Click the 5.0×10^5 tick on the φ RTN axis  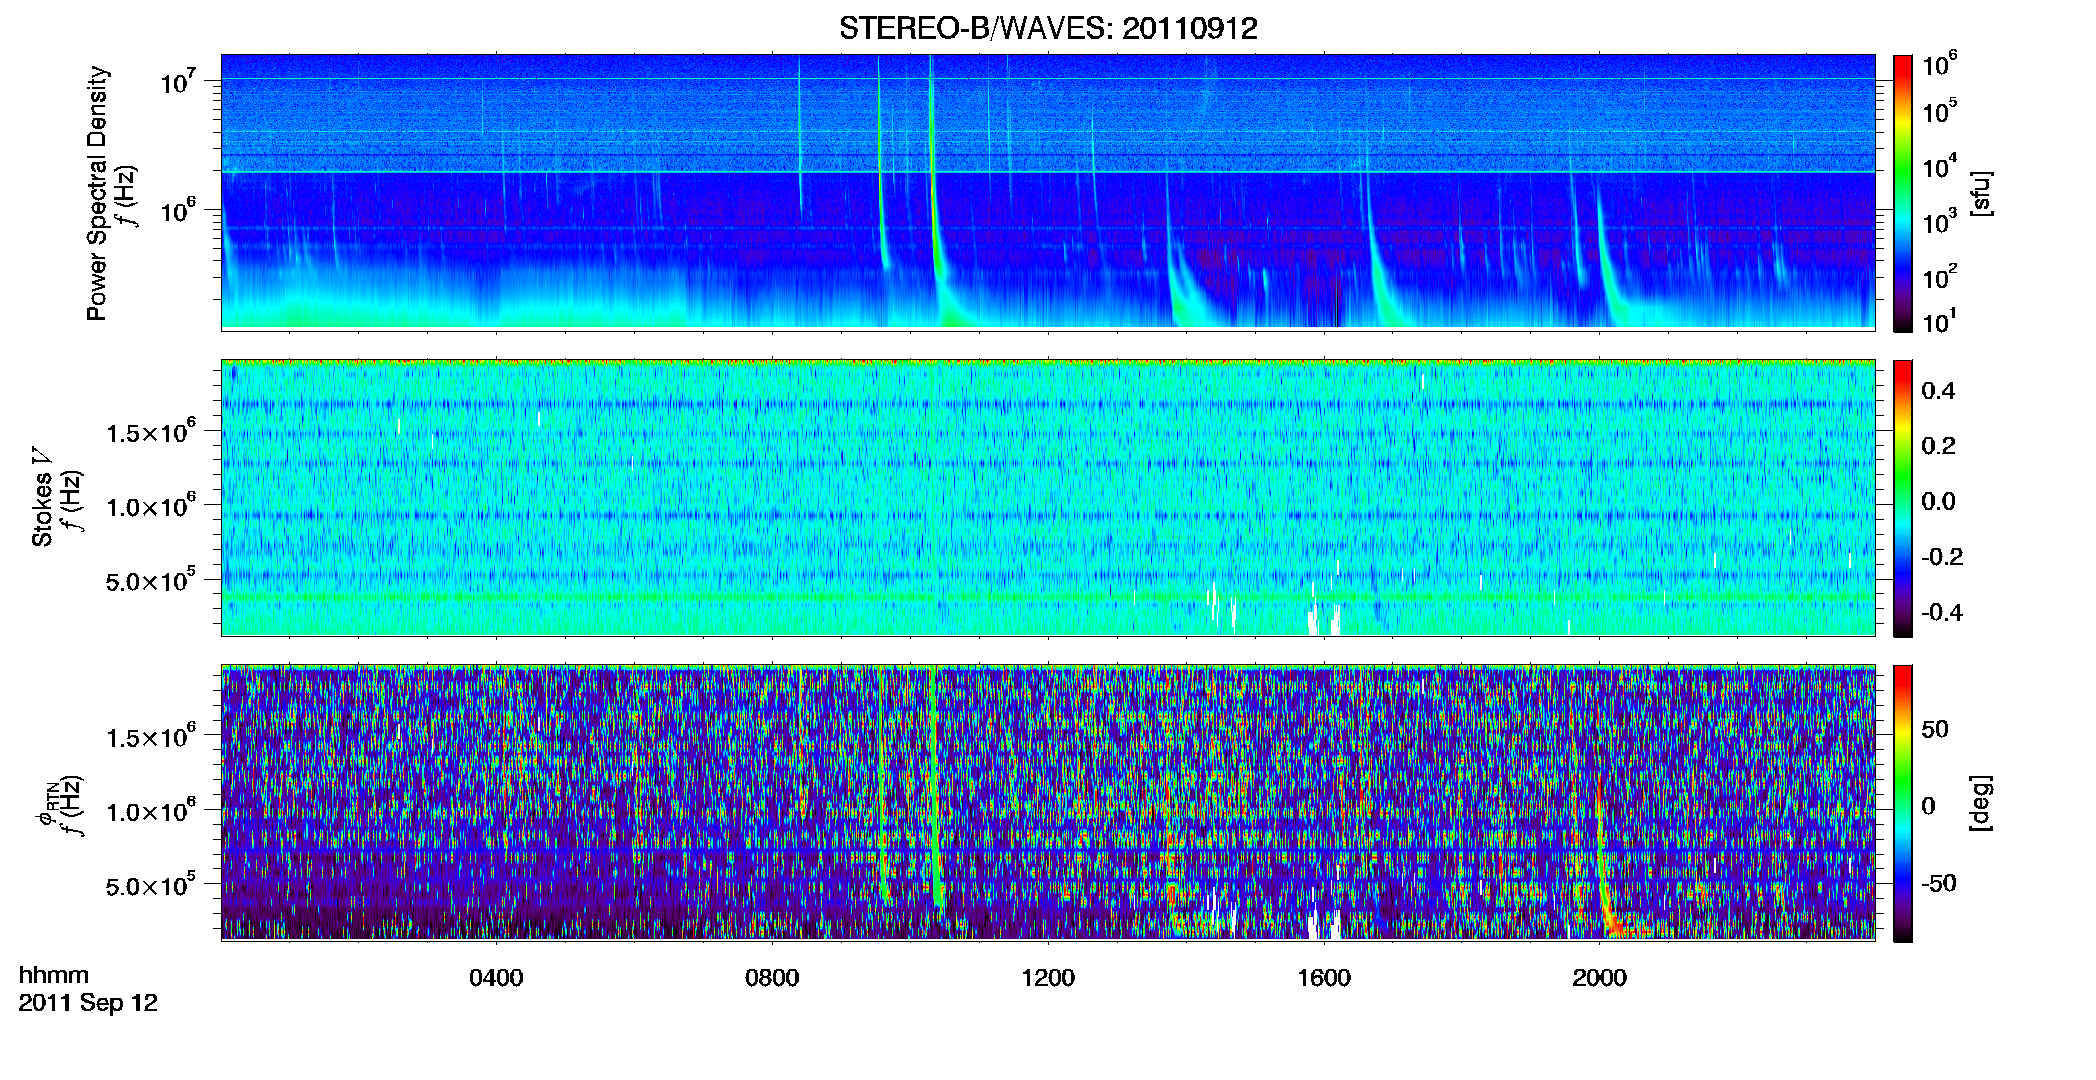[x=151, y=885]
